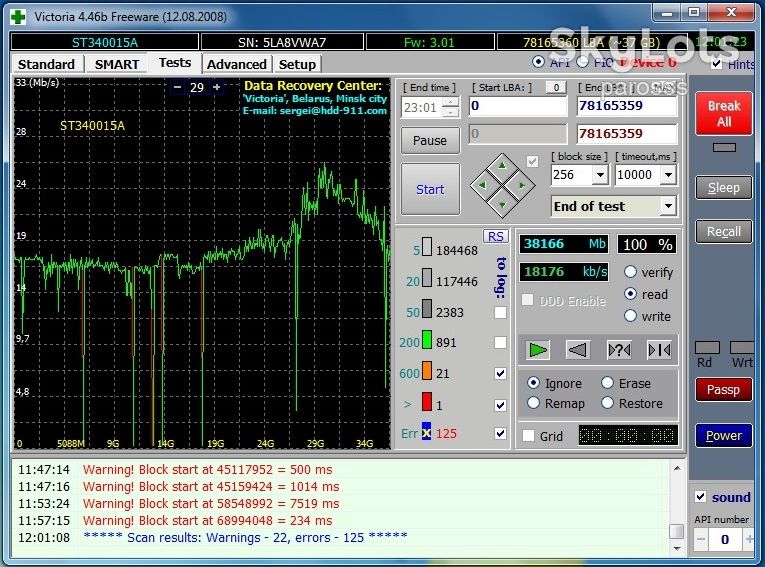Select the verify radio button
This screenshot has width=765, height=567.
[630, 272]
